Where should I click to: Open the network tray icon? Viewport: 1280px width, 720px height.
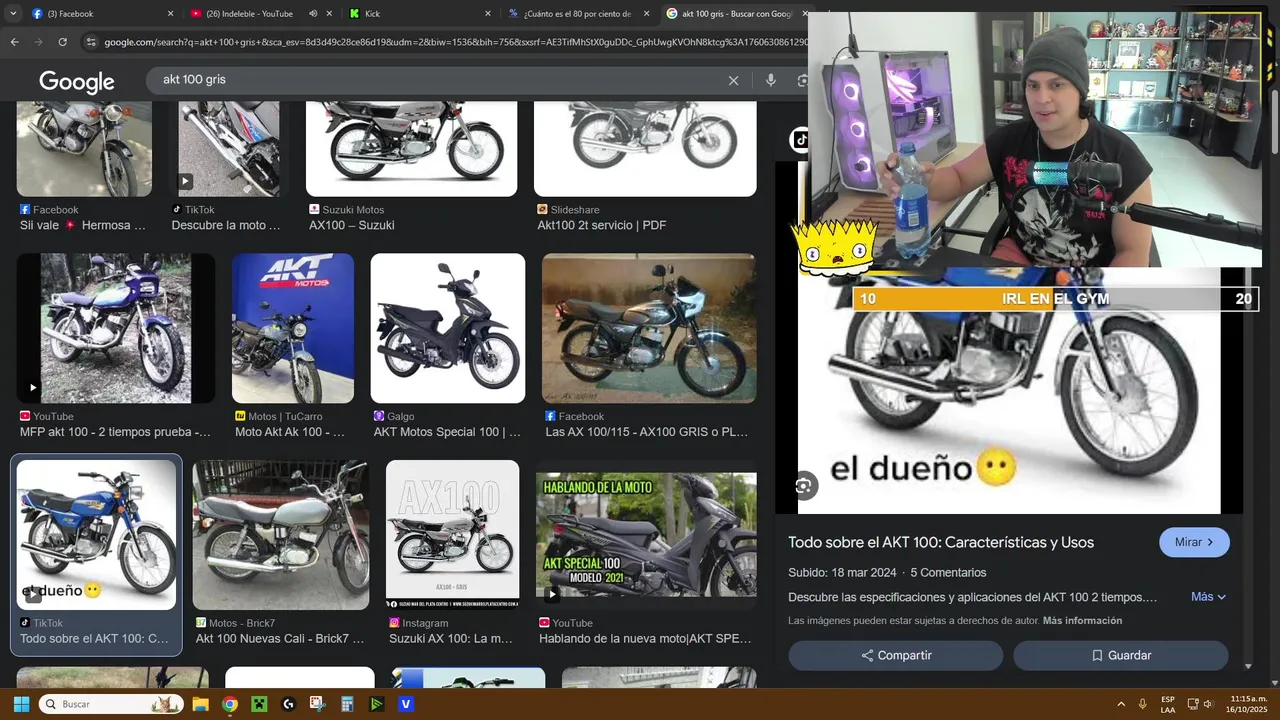pos(1192,704)
